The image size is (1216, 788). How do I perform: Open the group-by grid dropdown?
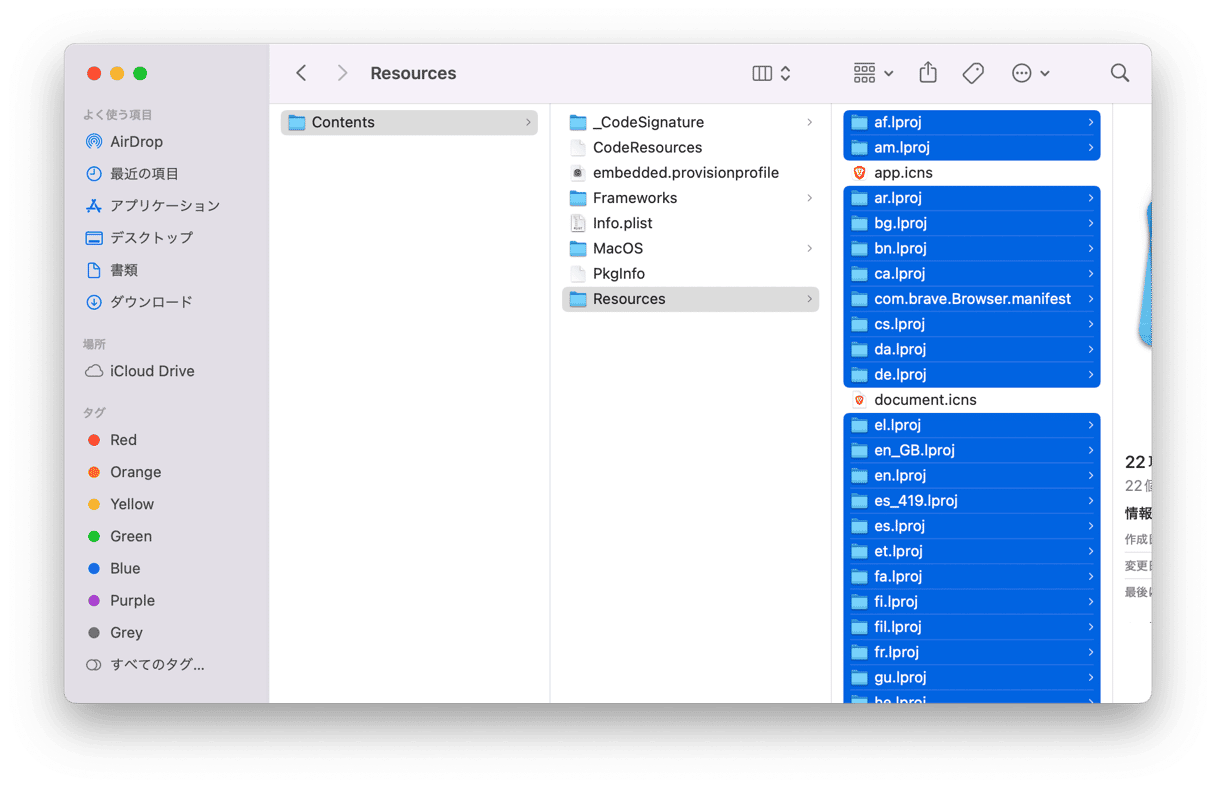[x=873, y=73]
